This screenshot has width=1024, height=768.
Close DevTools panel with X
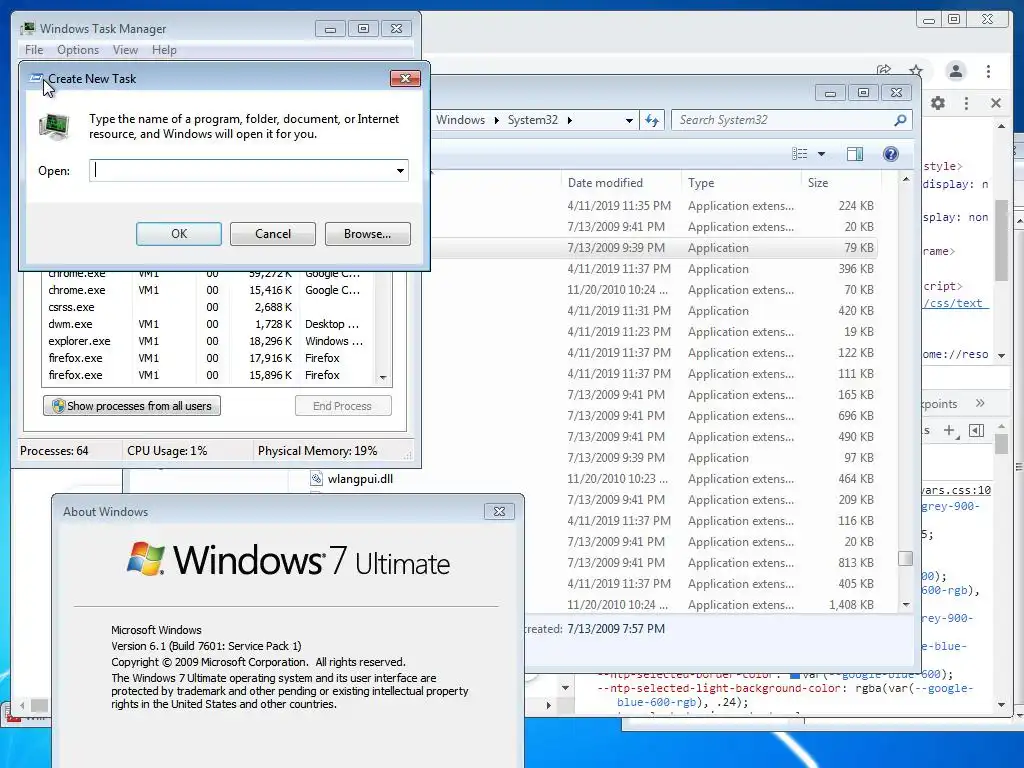click(996, 103)
